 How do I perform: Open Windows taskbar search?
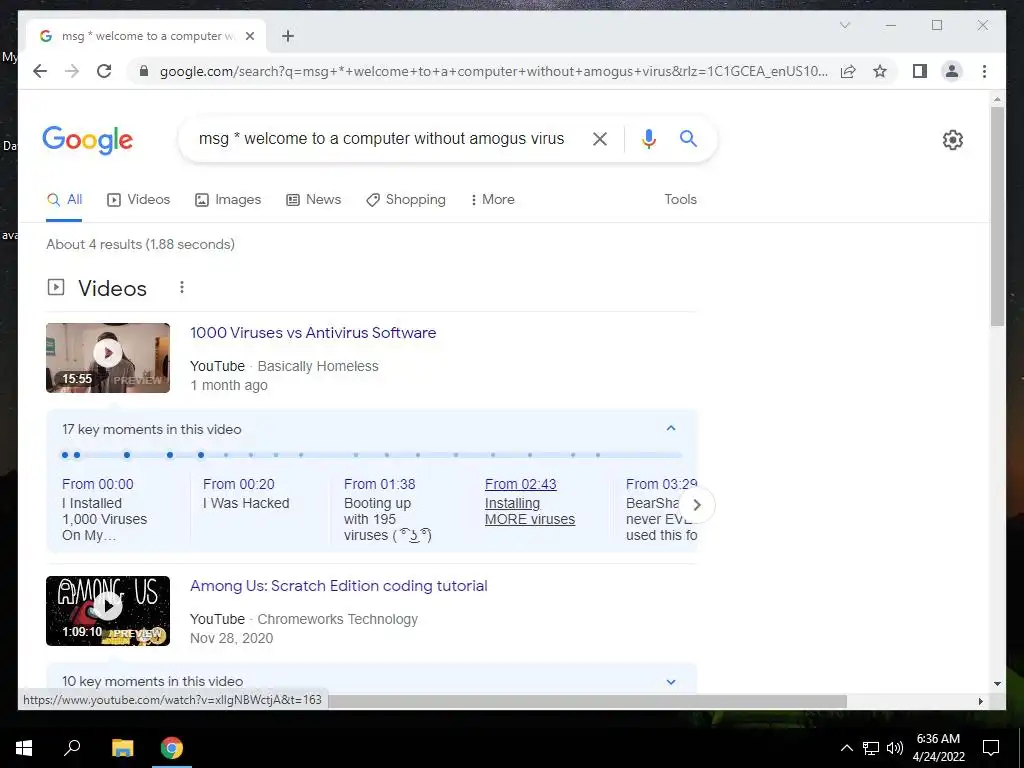[72, 748]
